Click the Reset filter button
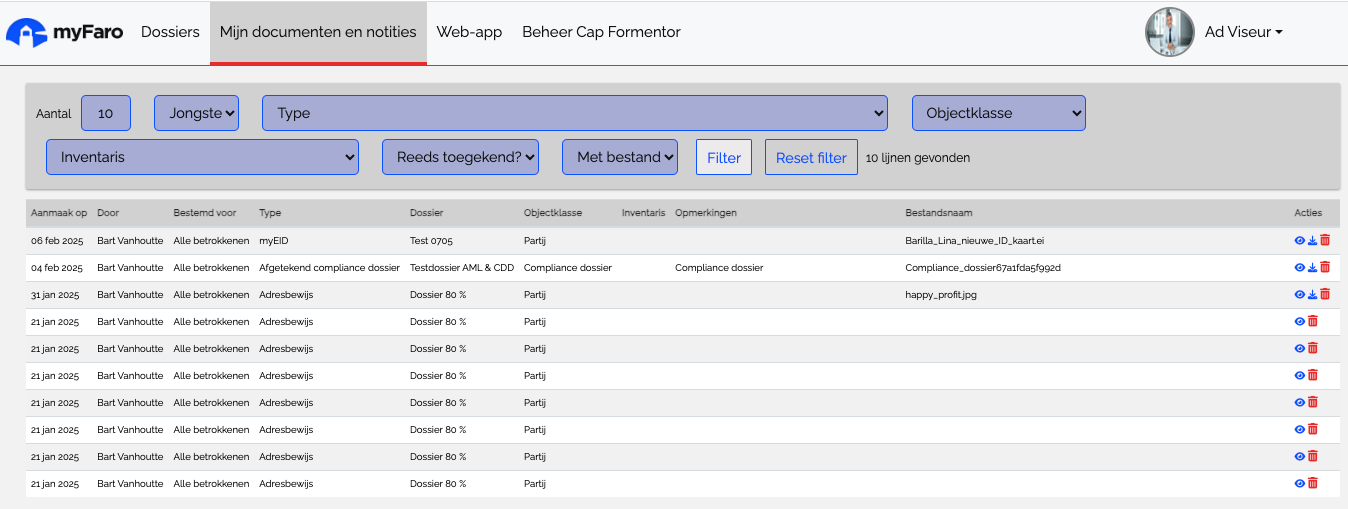Screen dimensions: 1348x509 pyautogui.click(x=811, y=157)
